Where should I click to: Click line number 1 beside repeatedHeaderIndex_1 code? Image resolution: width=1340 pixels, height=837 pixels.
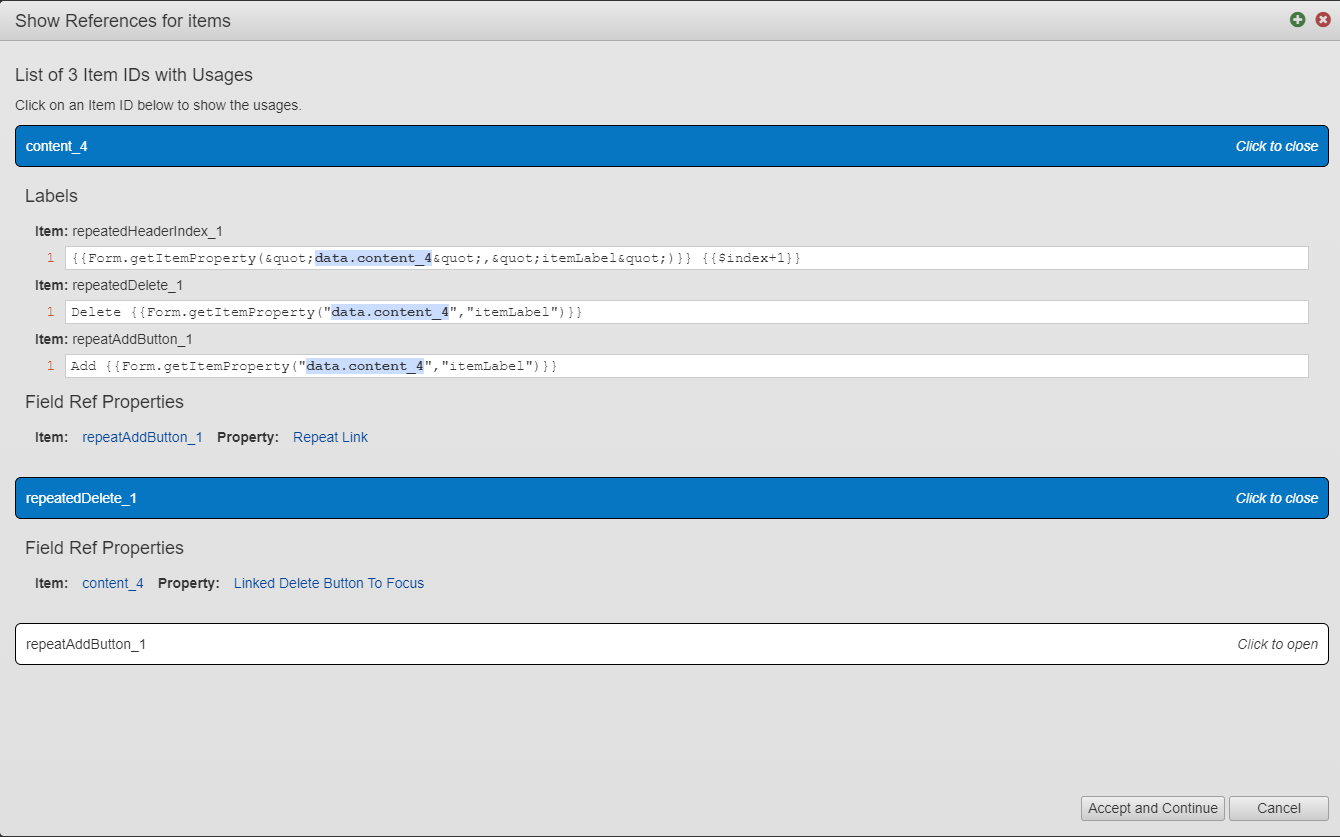coord(50,258)
